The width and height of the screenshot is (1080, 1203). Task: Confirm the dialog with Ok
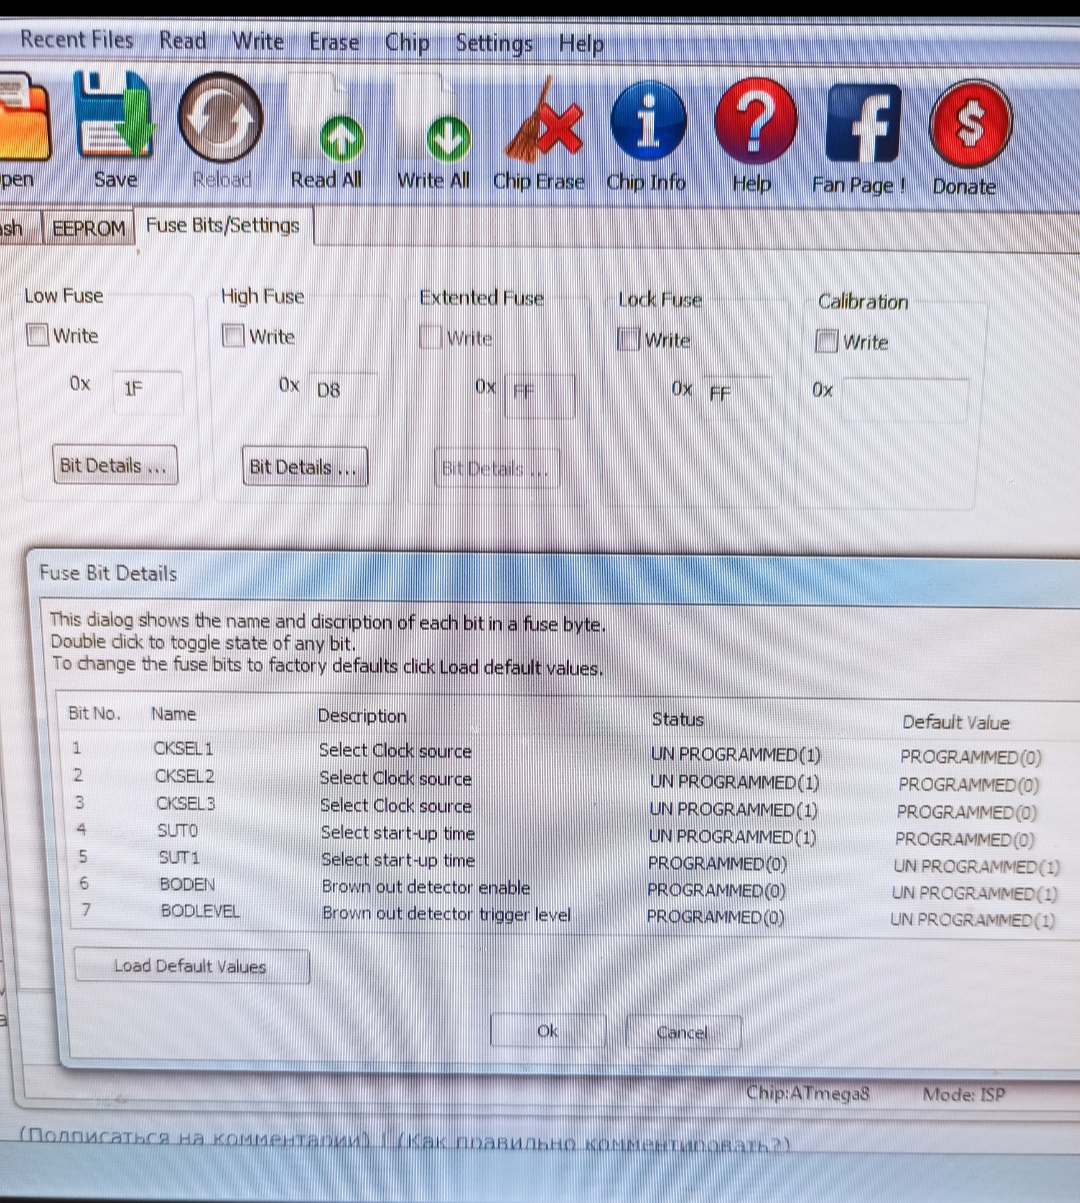pyautogui.click(x=547, y=1031)
